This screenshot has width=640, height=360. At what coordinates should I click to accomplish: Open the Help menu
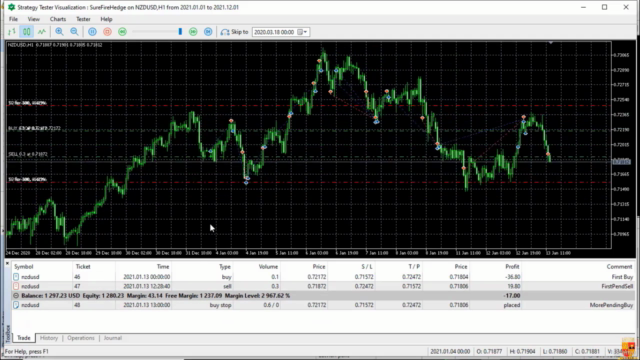click(106, 19)
